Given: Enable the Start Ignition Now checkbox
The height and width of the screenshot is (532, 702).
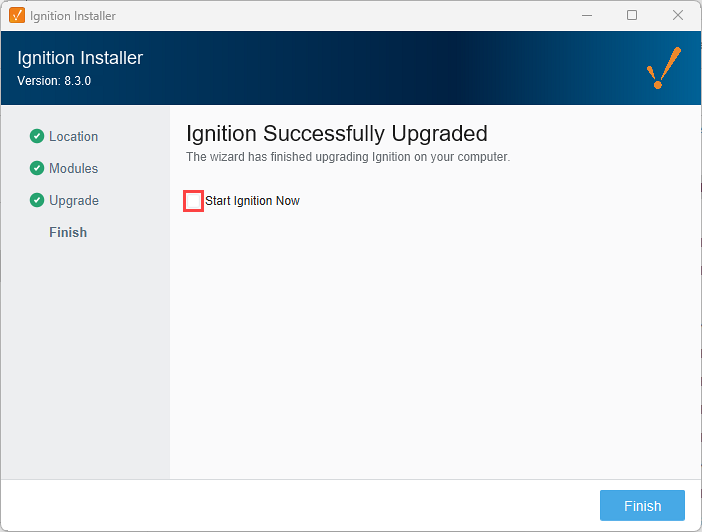Looking at the screenshot, I should point(193,201).
